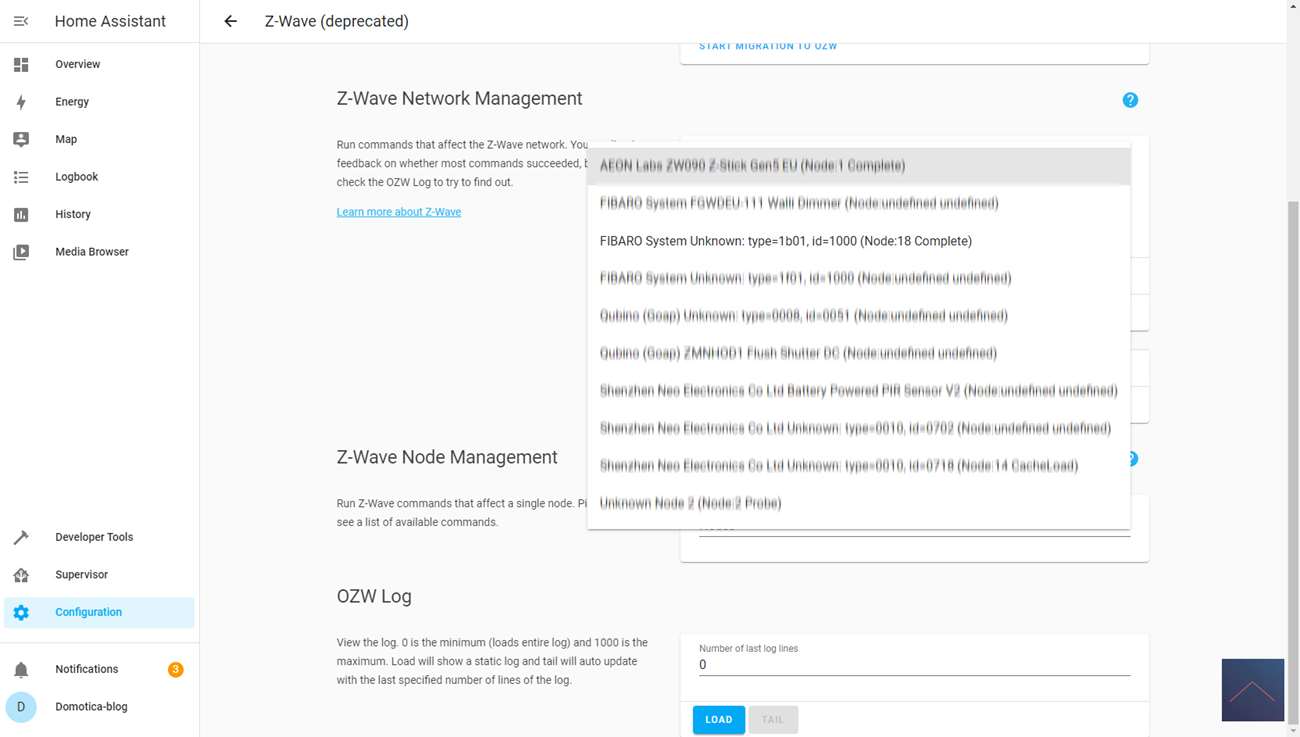This screenshot has width=1300, height=737.
Task: Go back using the arrow icon
Action: [x=231, y=21]
